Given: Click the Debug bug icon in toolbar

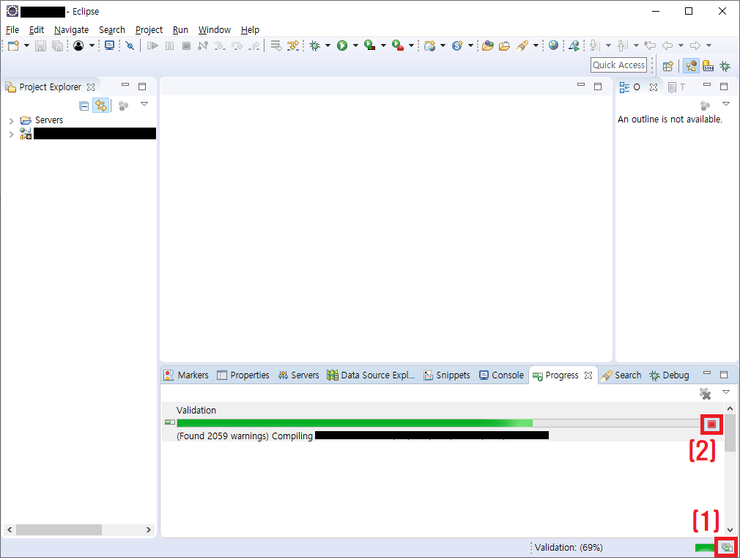Looking at the screenshot, I should (x=314, y=45).
